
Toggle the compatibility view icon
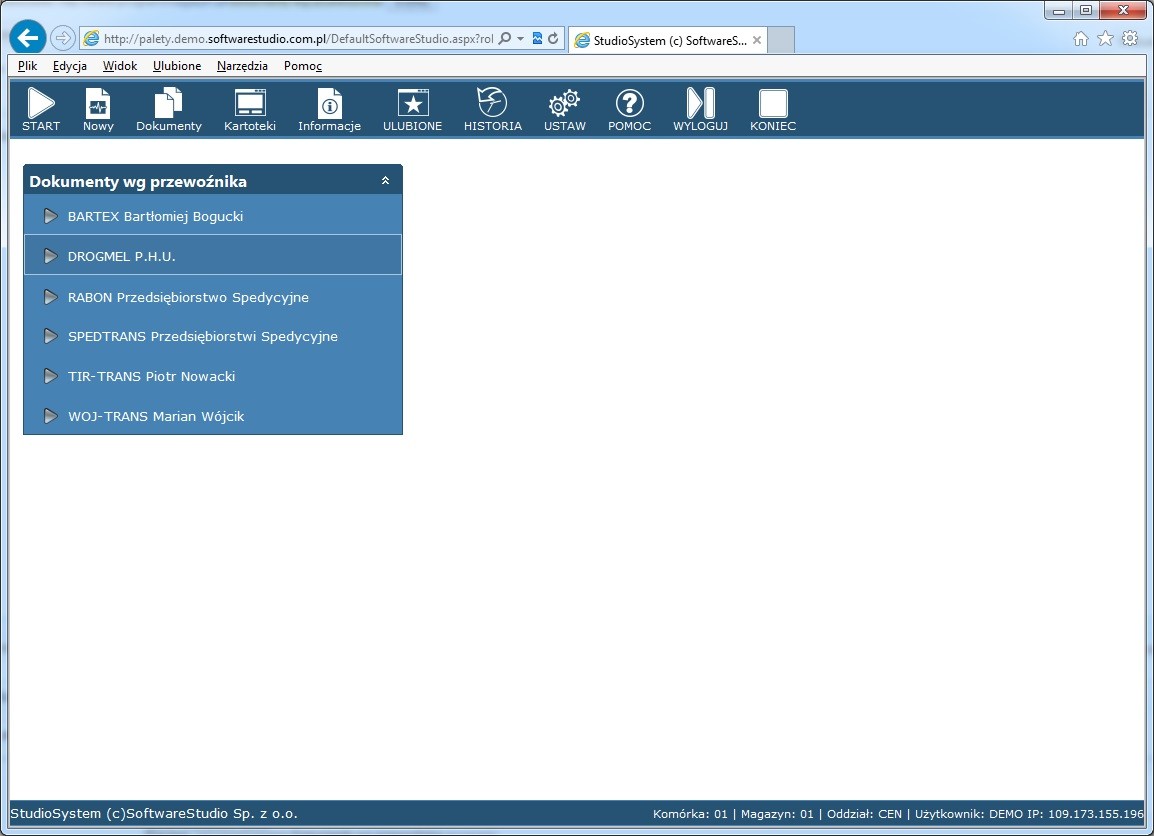(537, 38)
